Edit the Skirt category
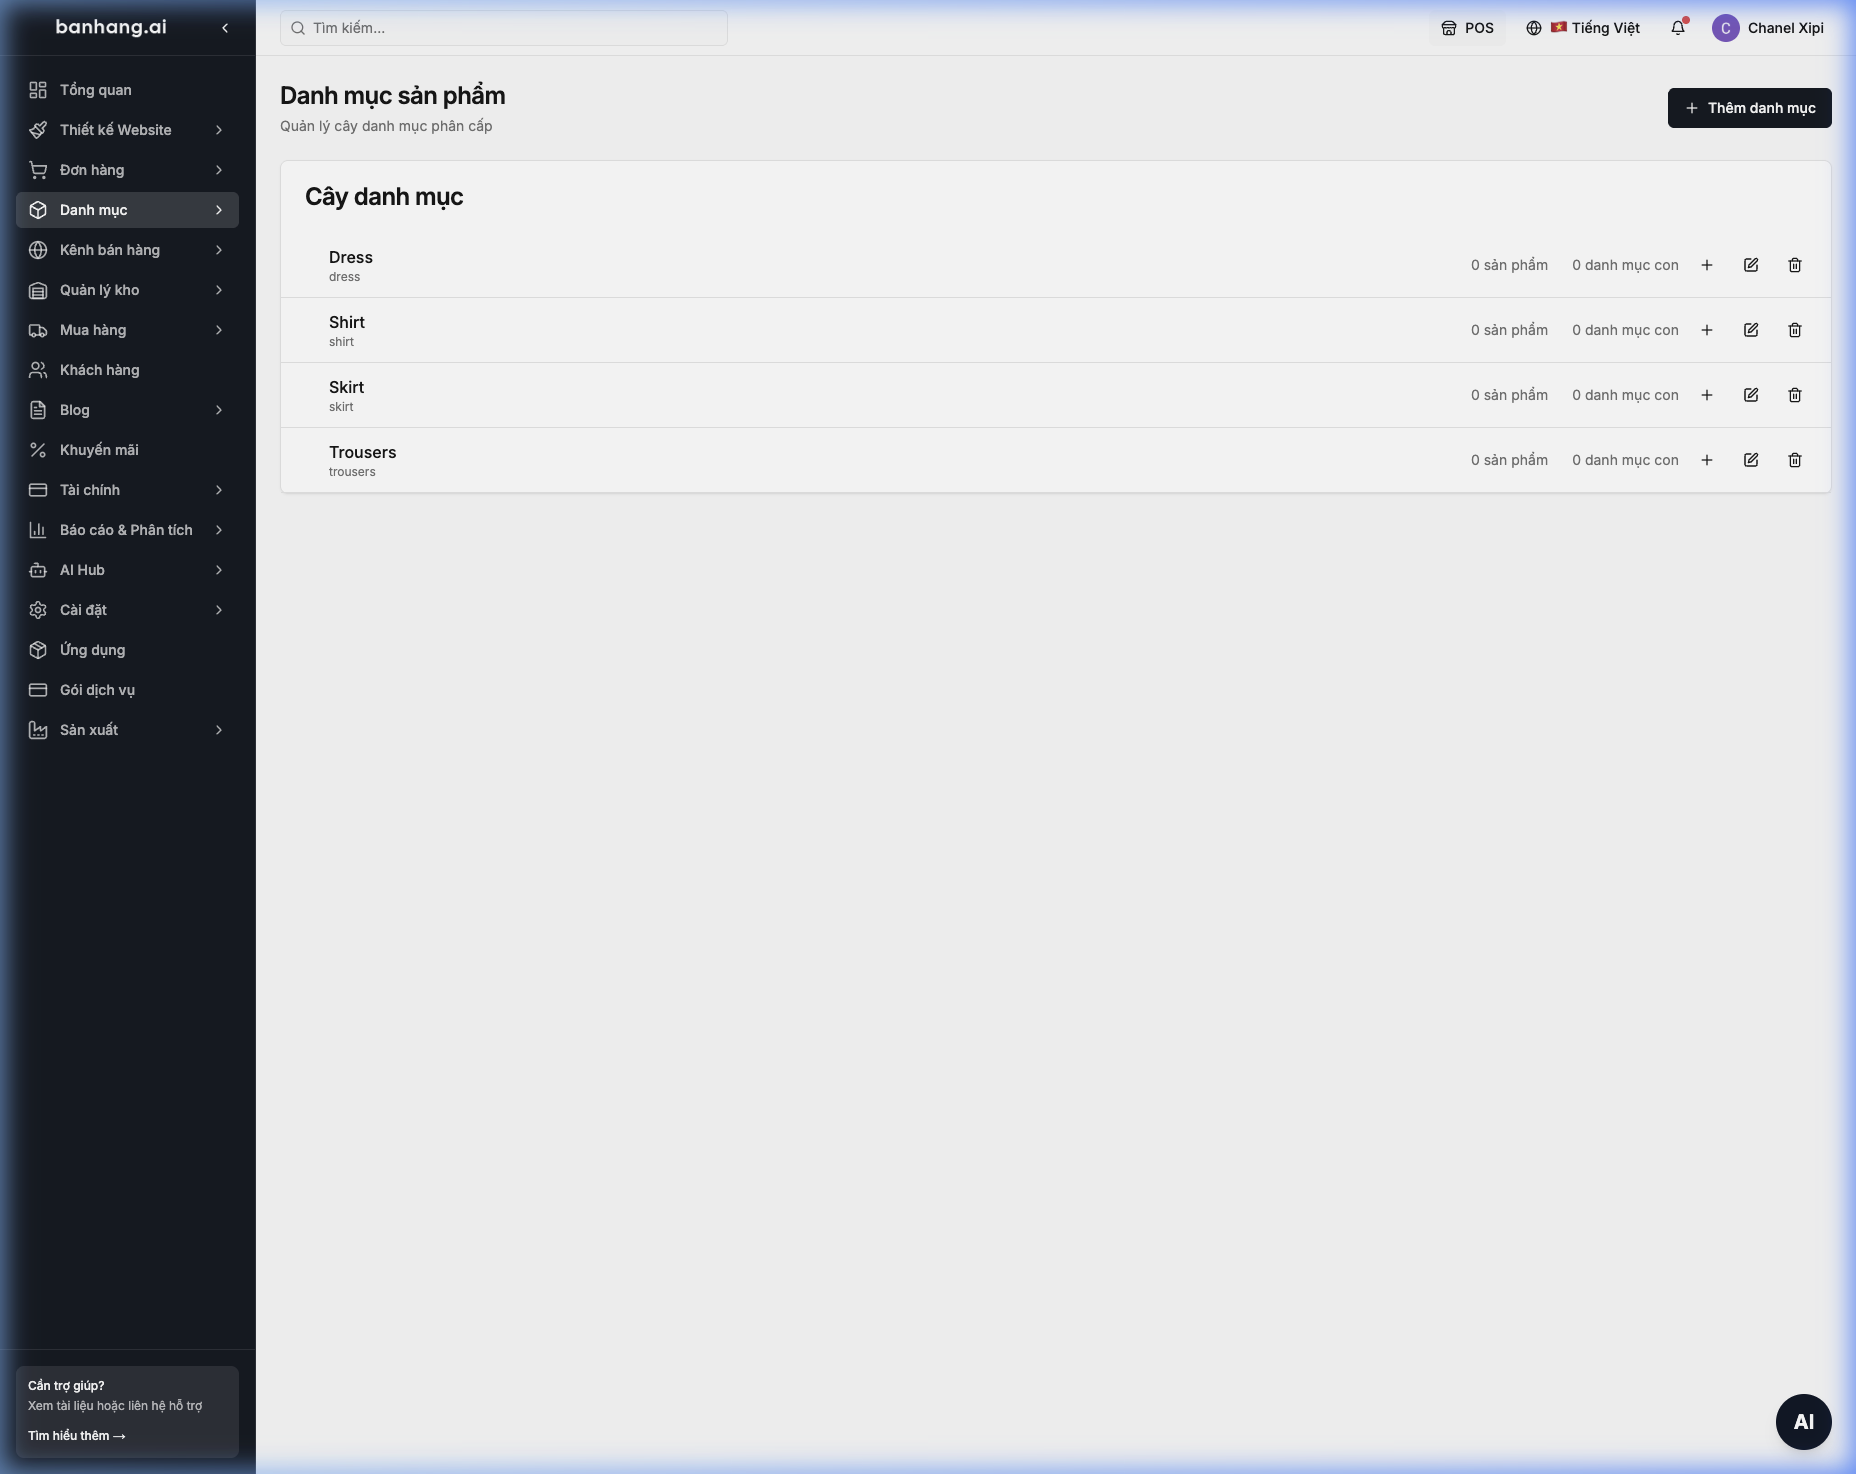Screen dimensions: 1856x1474 [x=1751, y=395]
